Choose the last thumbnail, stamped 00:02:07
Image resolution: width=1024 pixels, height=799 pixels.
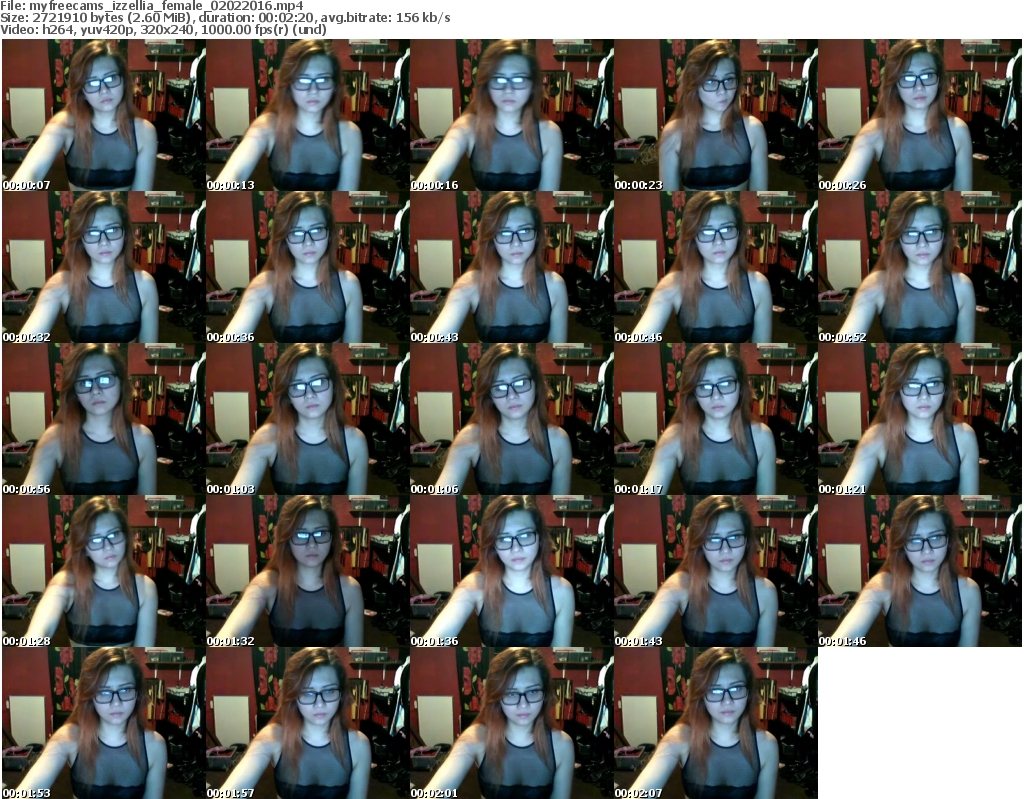716,723
